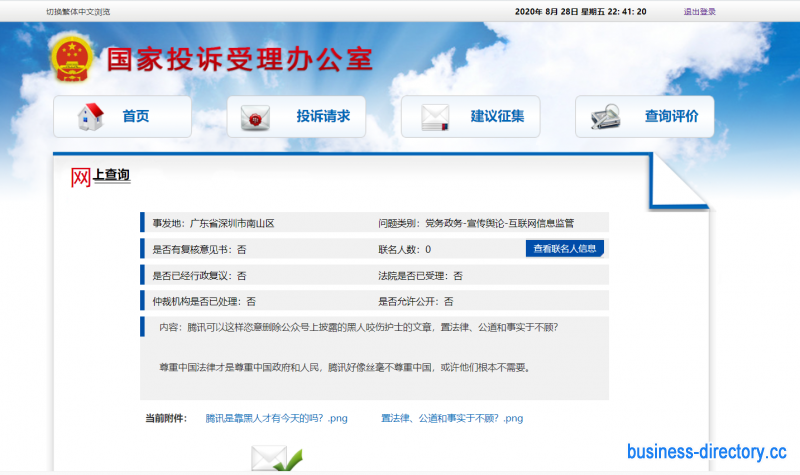
Task: Click the 国家投诉受理办公室 site title
Action: pos(240,60)
